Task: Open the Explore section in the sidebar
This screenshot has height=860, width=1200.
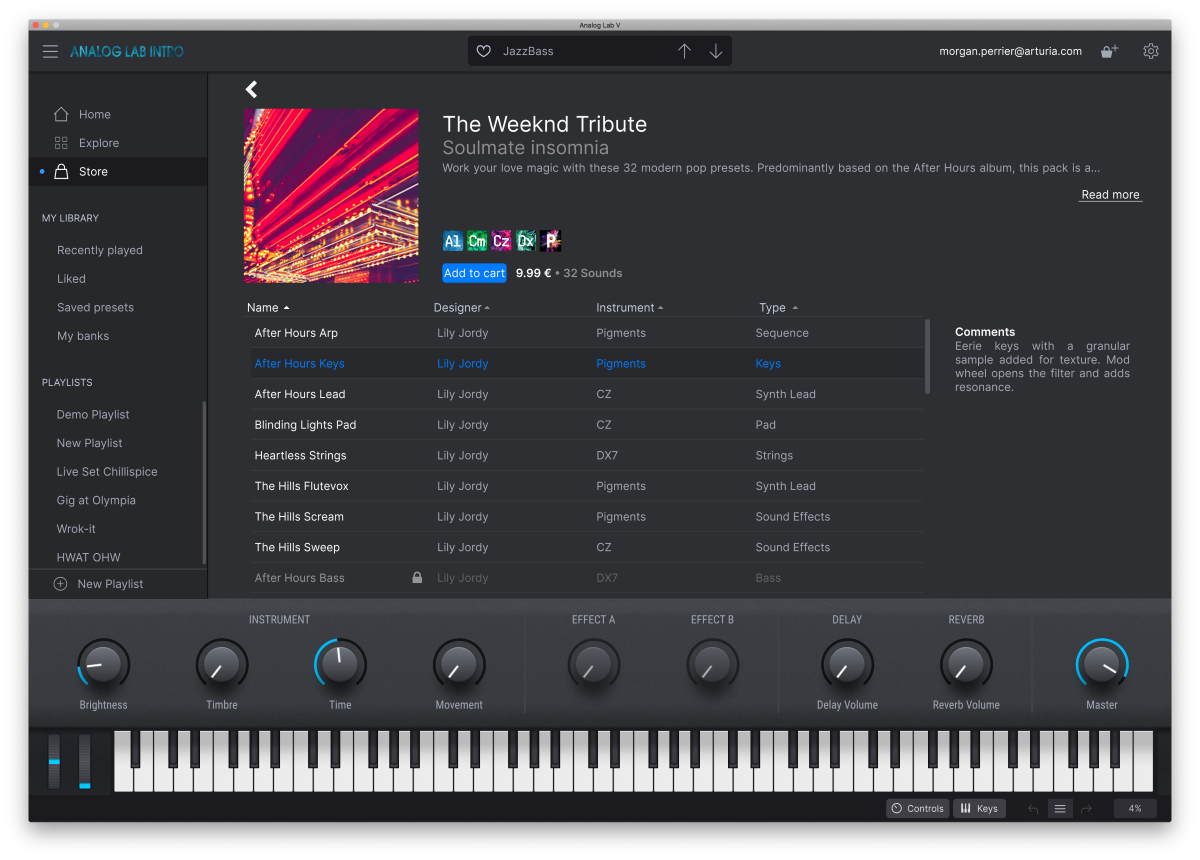Action: point(98,143)
